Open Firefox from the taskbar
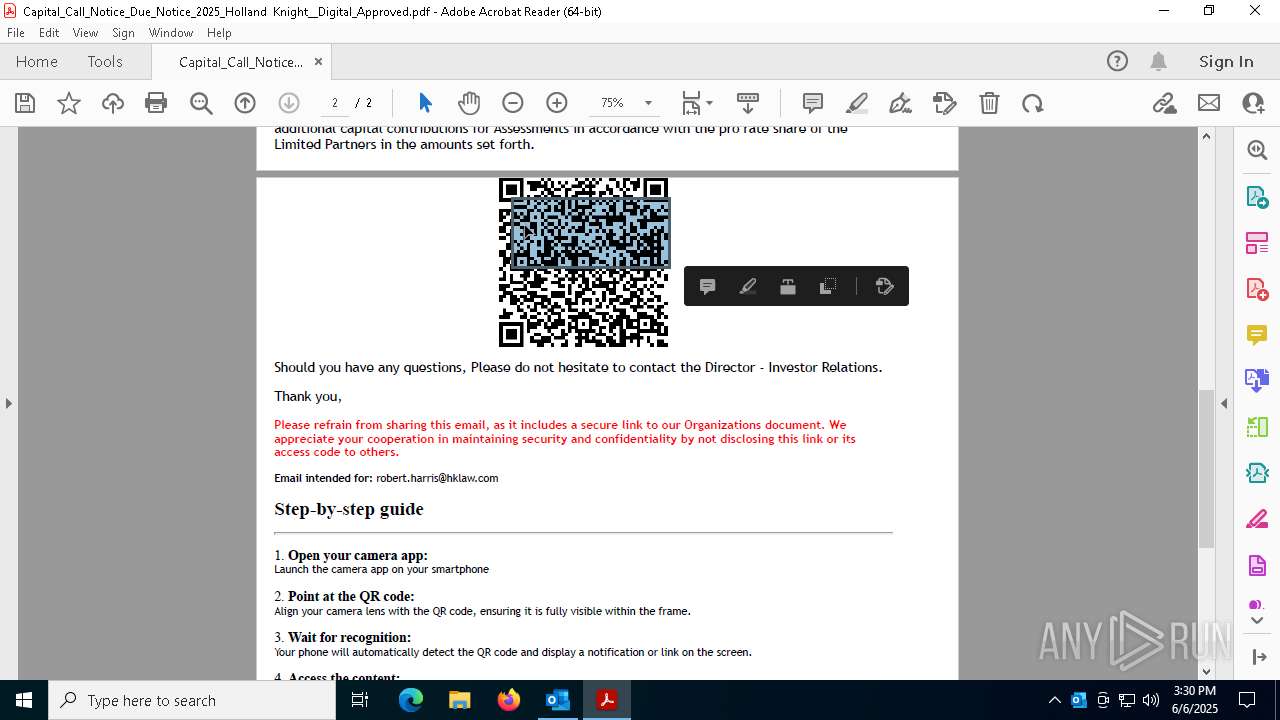Viewport: 1280px width, 720px height. (509, 700)
